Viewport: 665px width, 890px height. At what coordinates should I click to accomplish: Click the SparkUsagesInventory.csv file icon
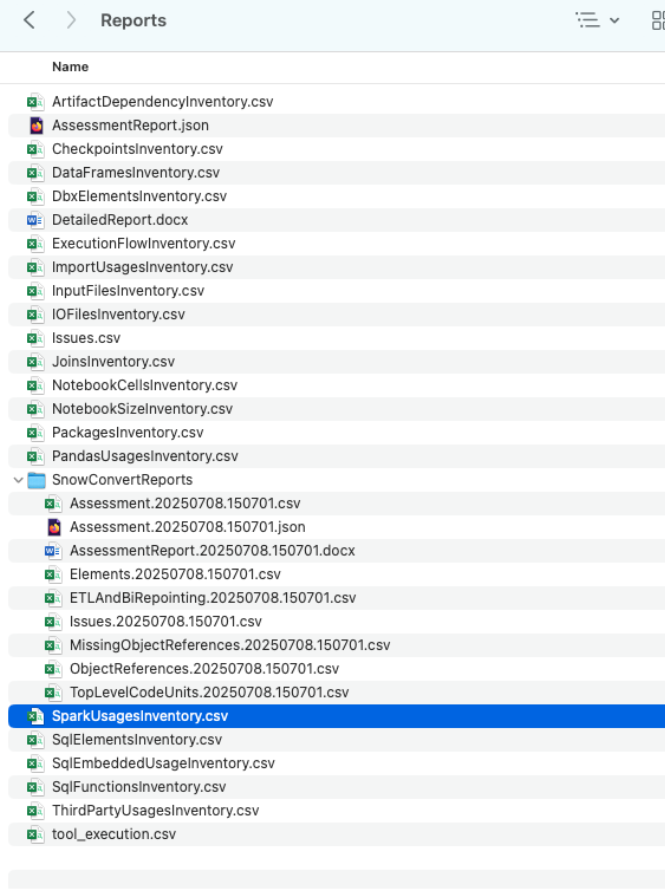point(35,717)
